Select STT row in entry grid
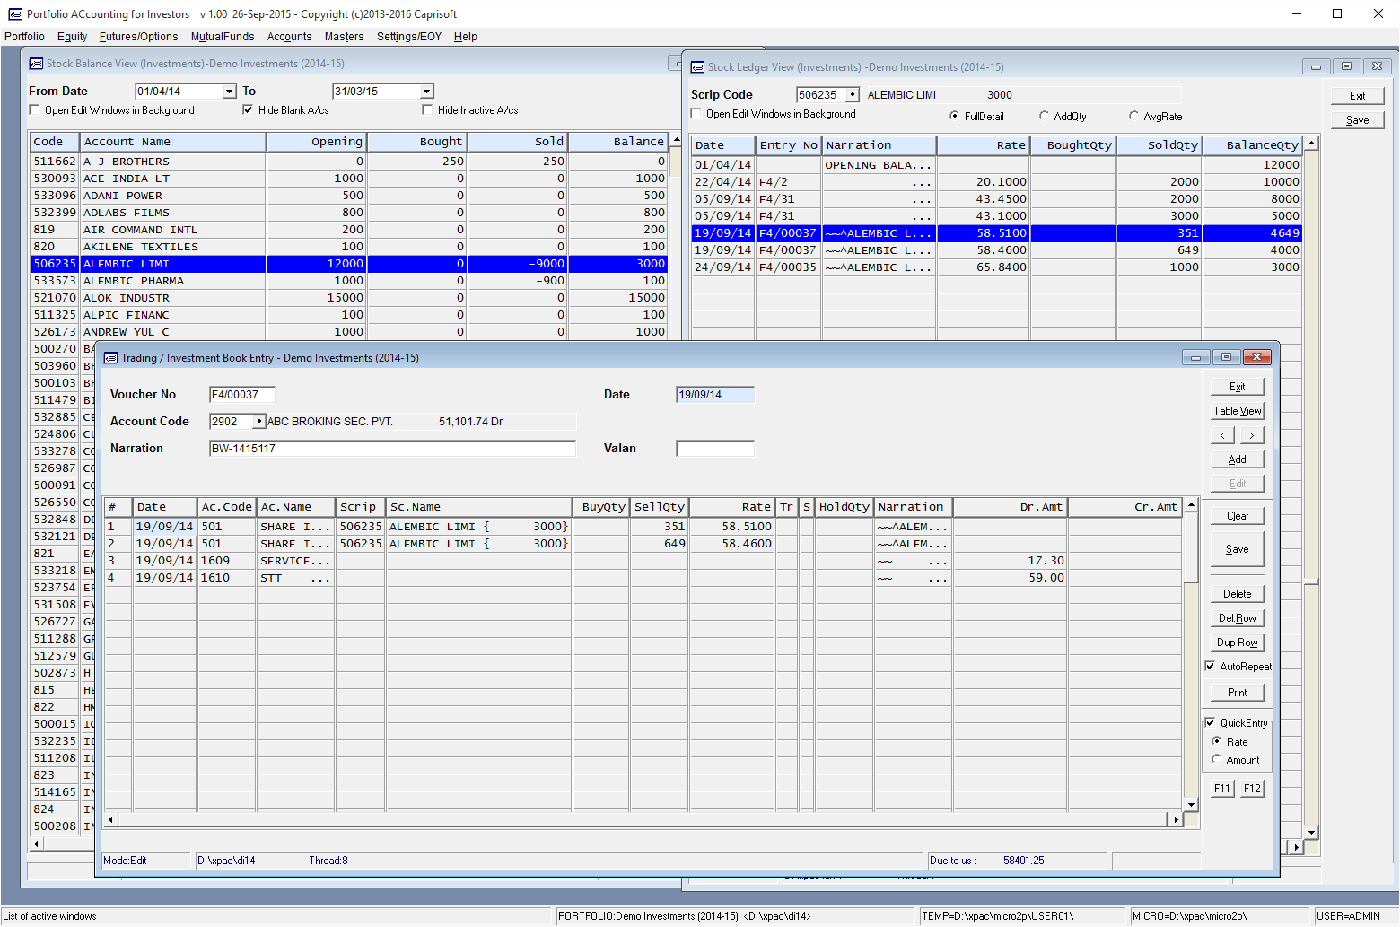 click(644, 578)
